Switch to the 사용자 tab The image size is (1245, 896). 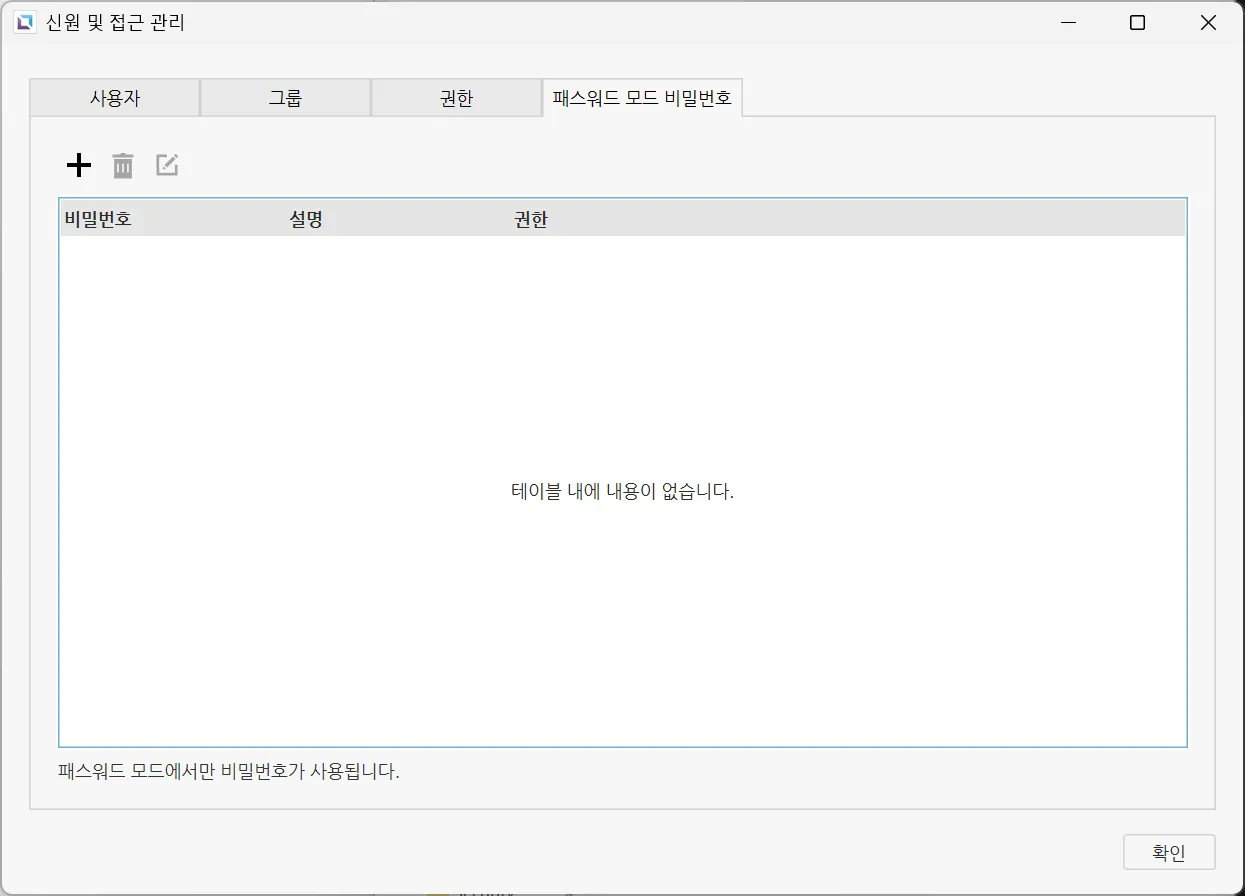(x=115, y=98)
